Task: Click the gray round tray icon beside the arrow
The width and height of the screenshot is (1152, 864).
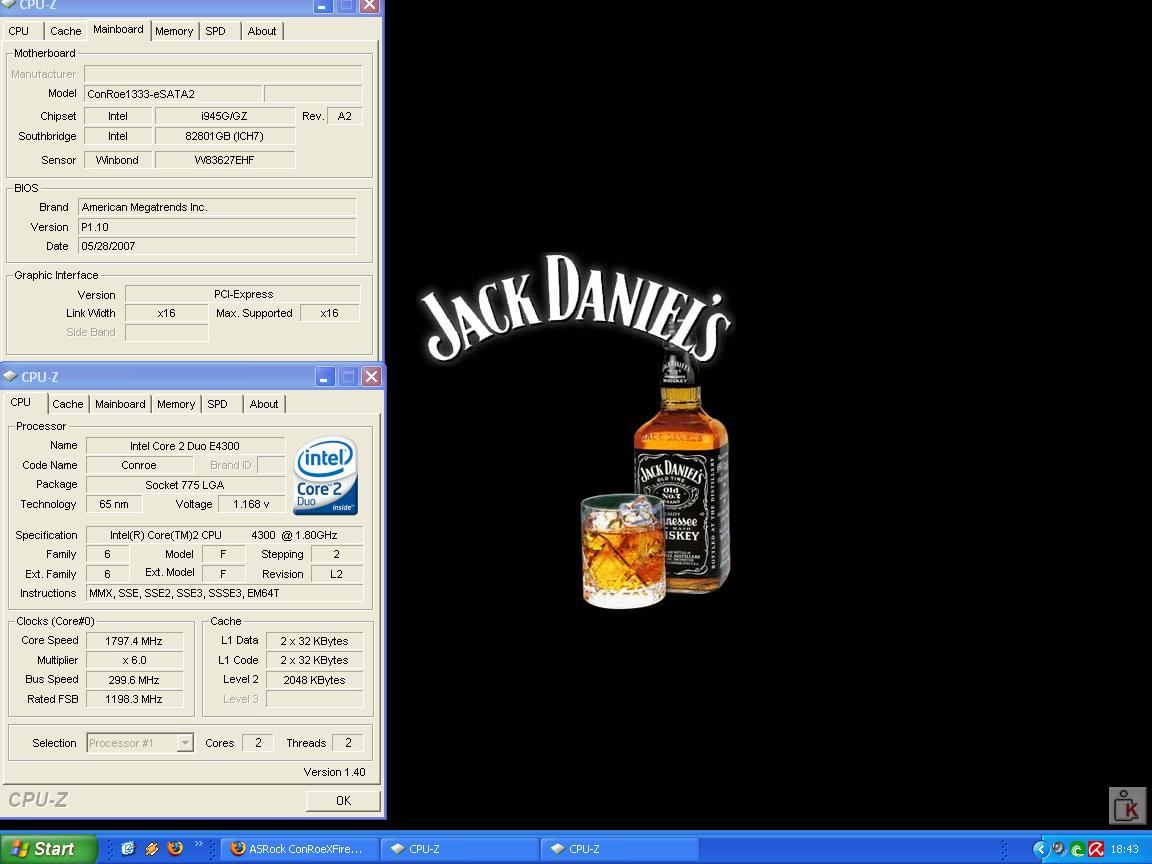Action: coord(1059,849)
